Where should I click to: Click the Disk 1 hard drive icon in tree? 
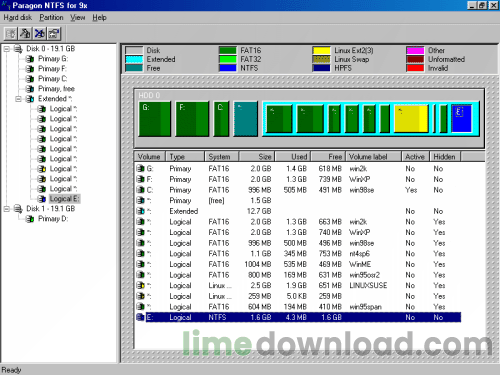click(x=18, y=209)
